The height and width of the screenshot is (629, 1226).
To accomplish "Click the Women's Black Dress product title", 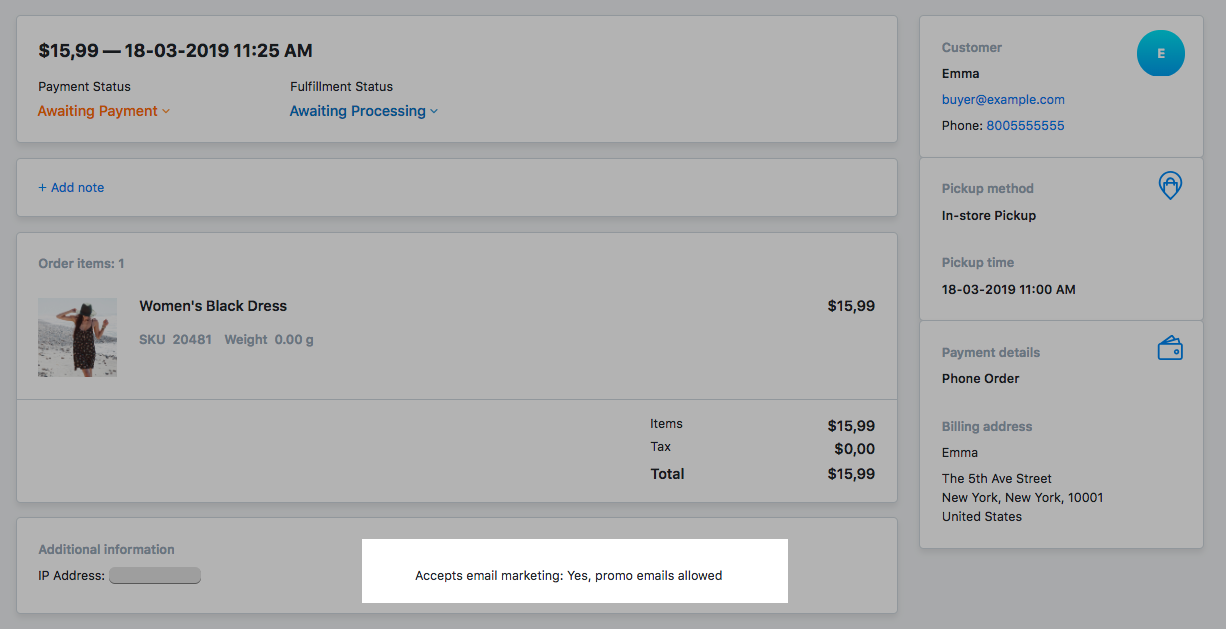I will click(213, 306).
